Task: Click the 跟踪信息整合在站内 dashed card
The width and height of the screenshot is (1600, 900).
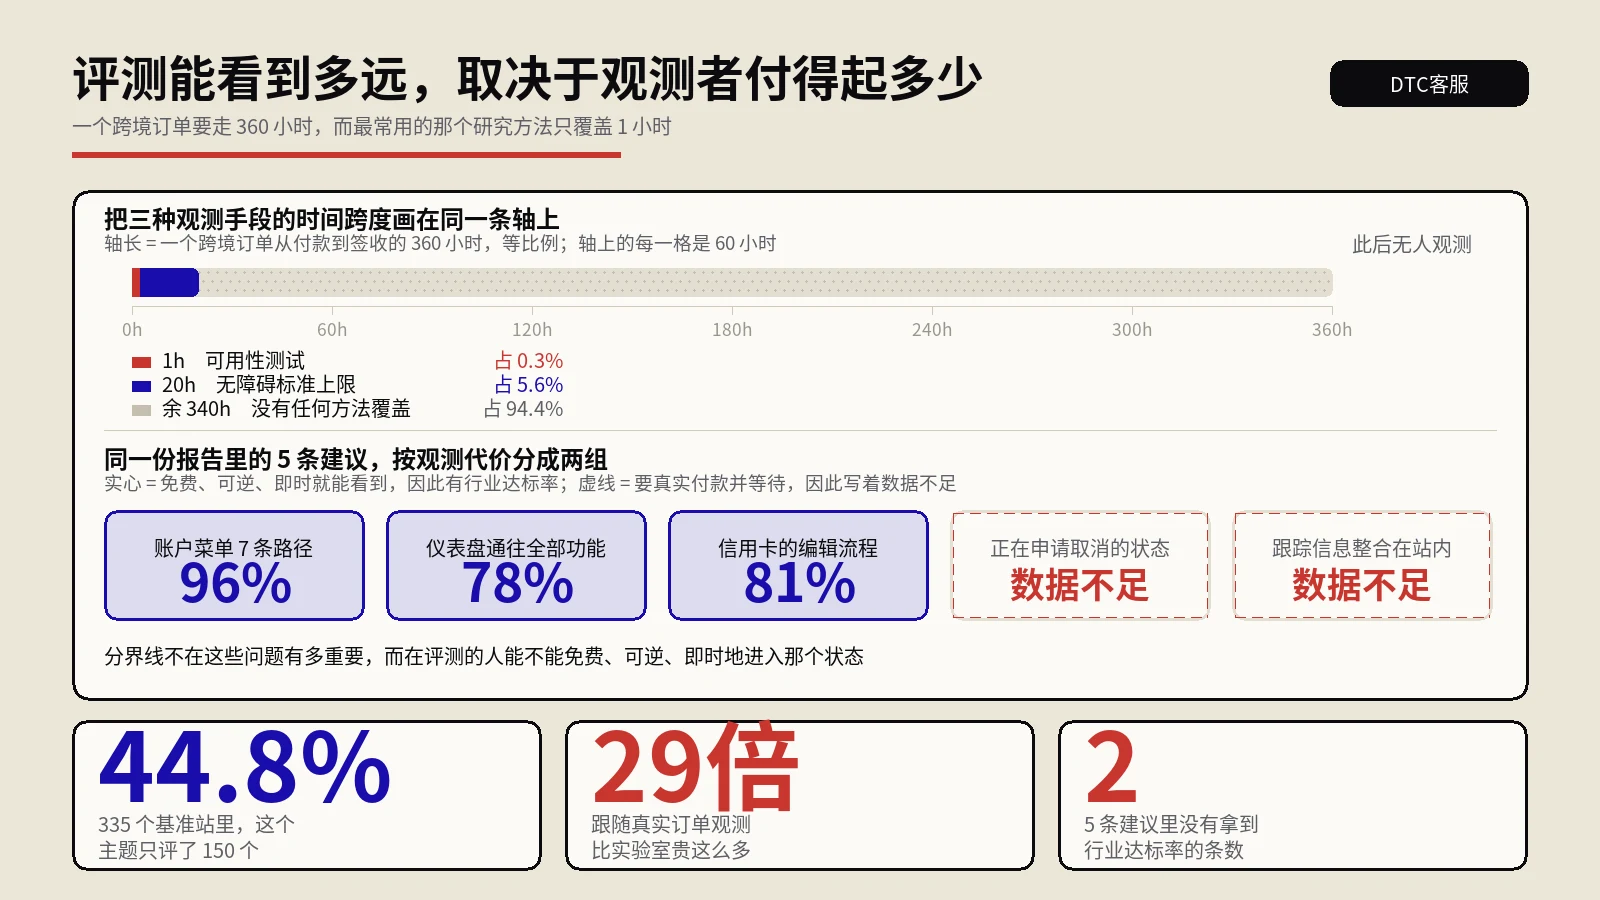Action: pos(1362,565)
